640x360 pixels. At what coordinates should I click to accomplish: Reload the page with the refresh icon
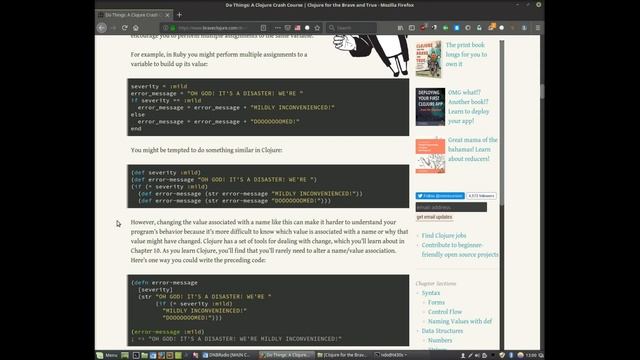point(125,28)
